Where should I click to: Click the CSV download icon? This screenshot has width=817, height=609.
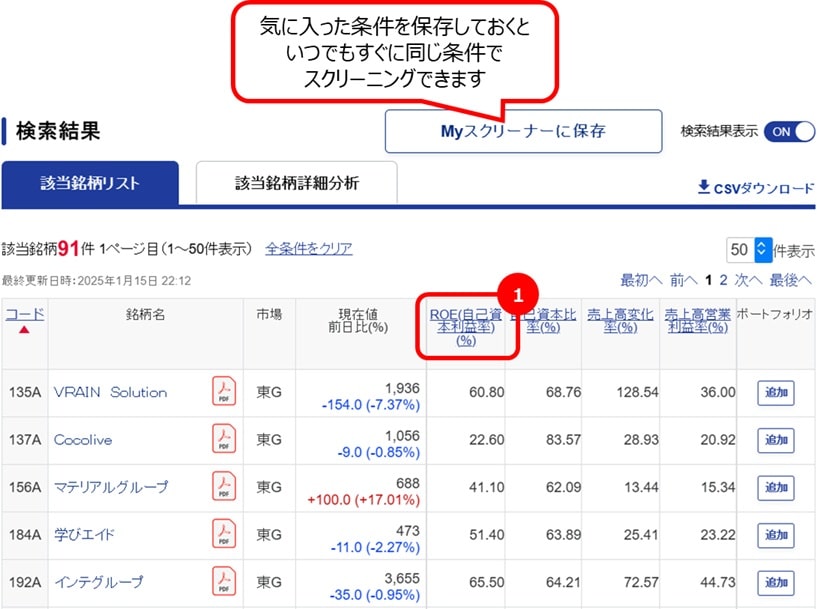click(x=703, y=187)
